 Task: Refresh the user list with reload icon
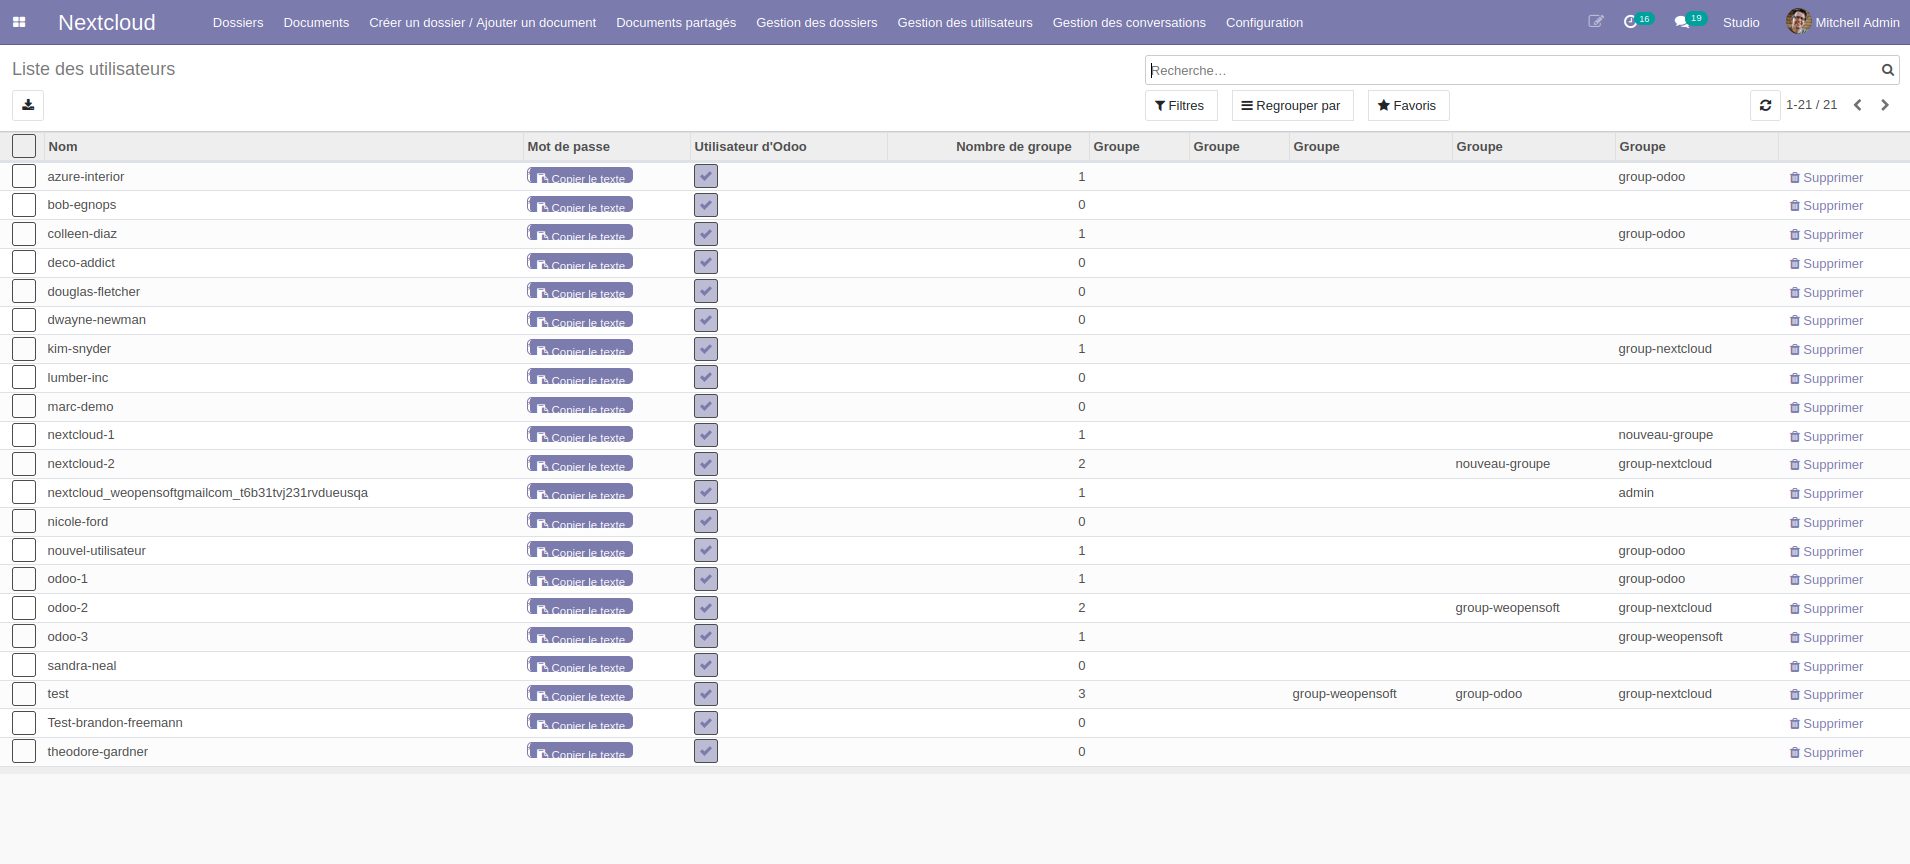point(1765,105)
